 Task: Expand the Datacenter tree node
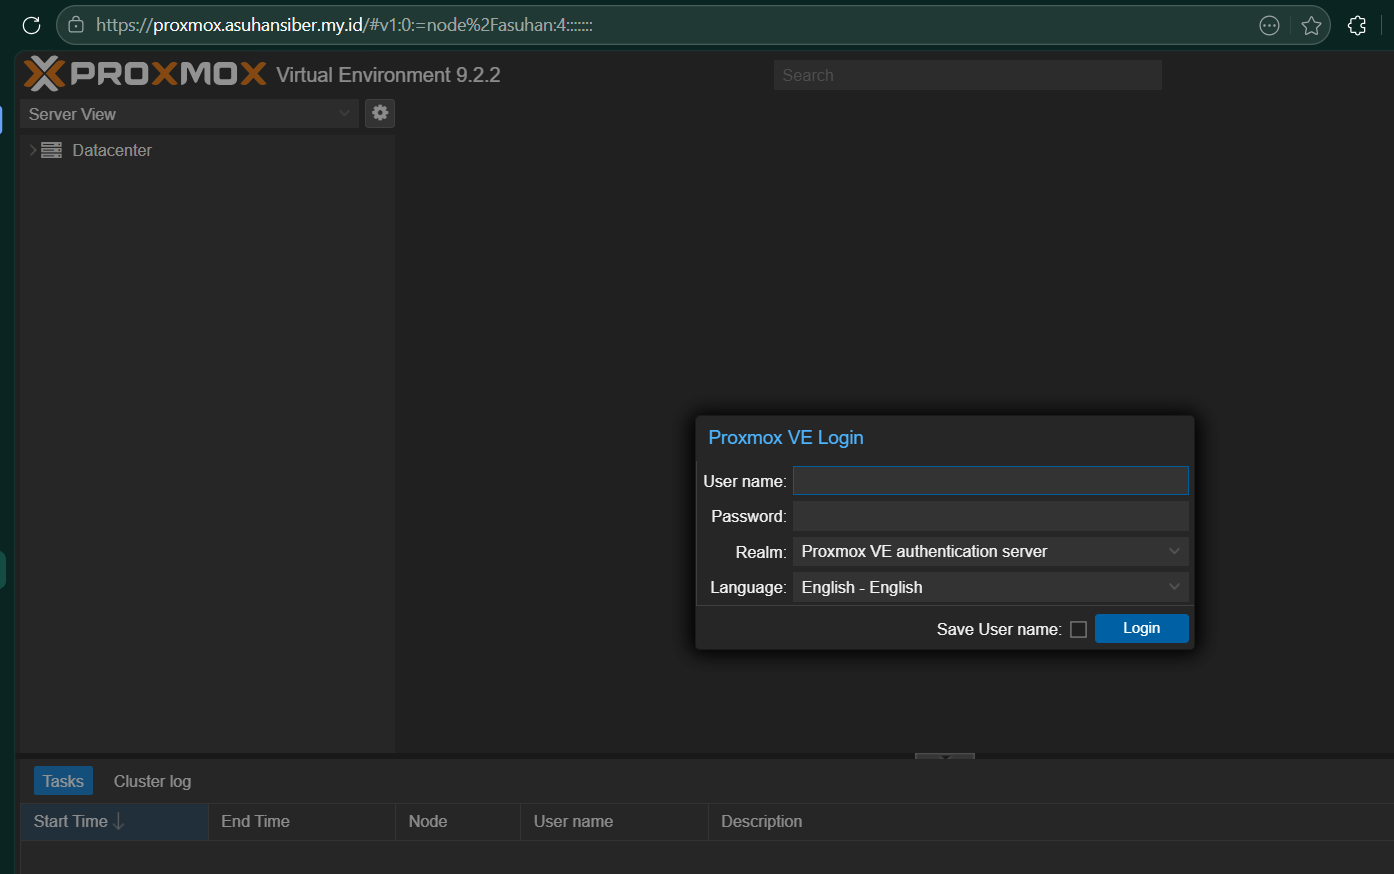point(33,150)
